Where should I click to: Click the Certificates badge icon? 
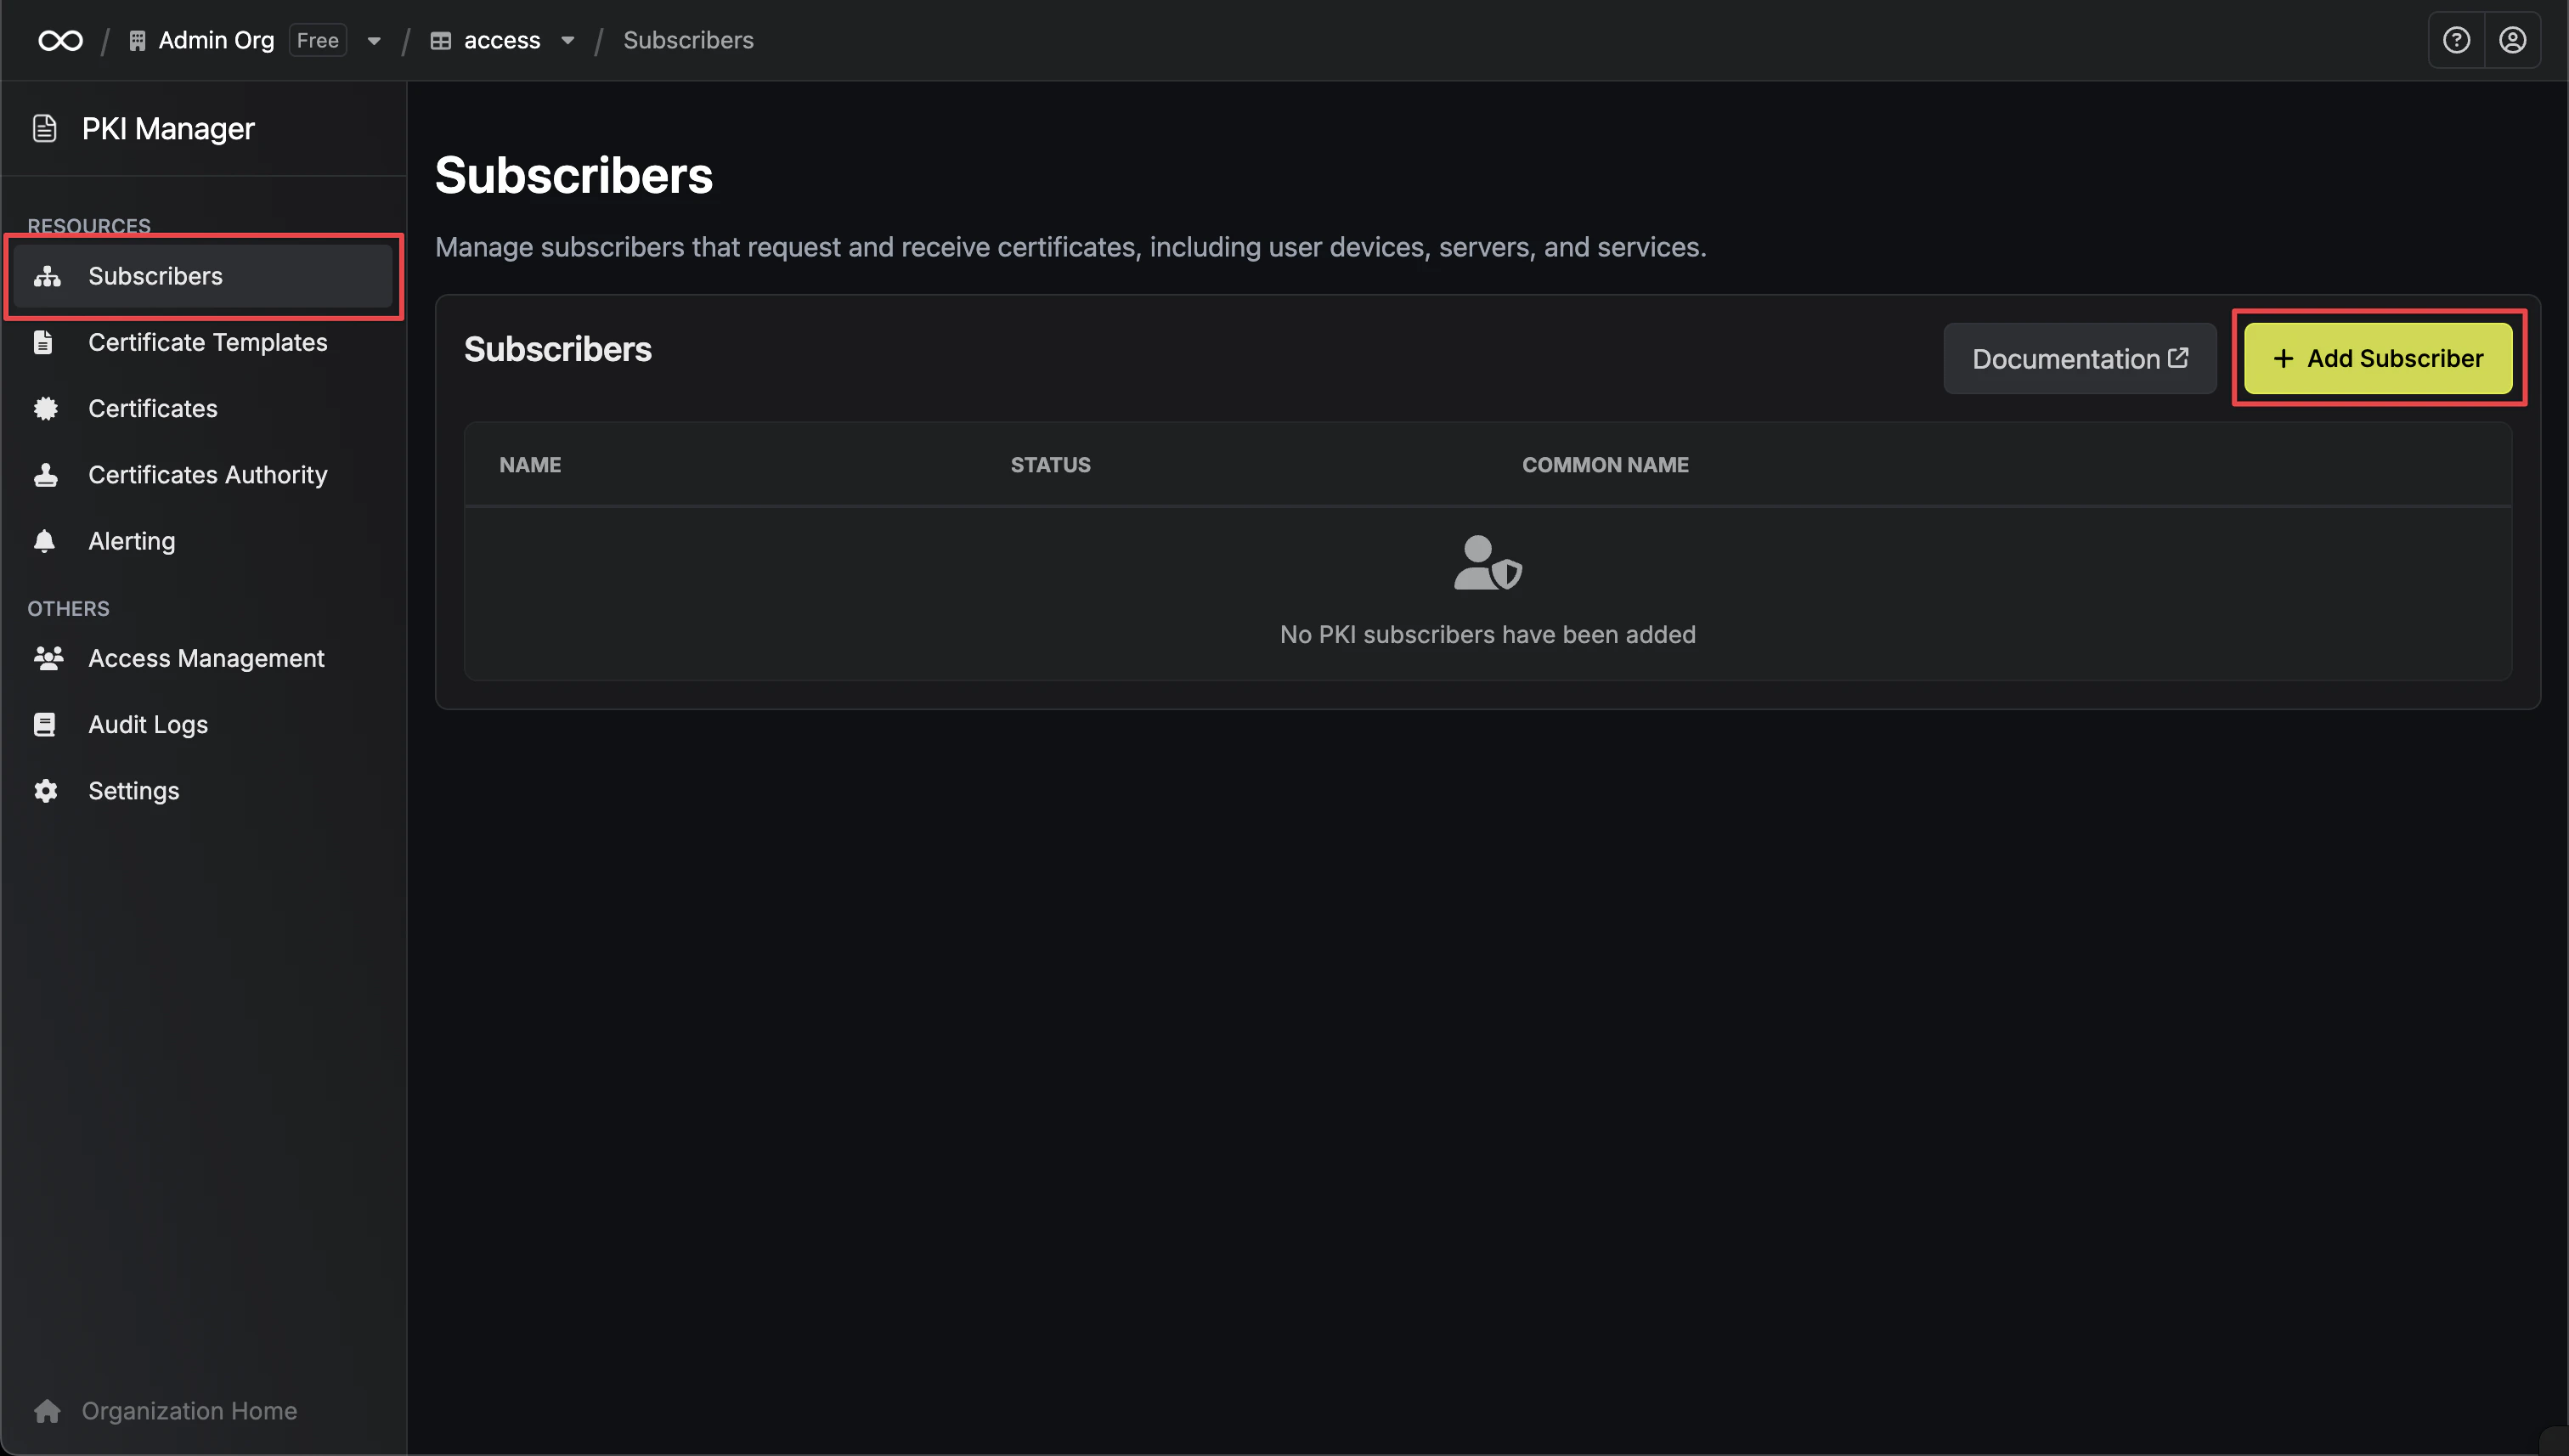[45, 408]
